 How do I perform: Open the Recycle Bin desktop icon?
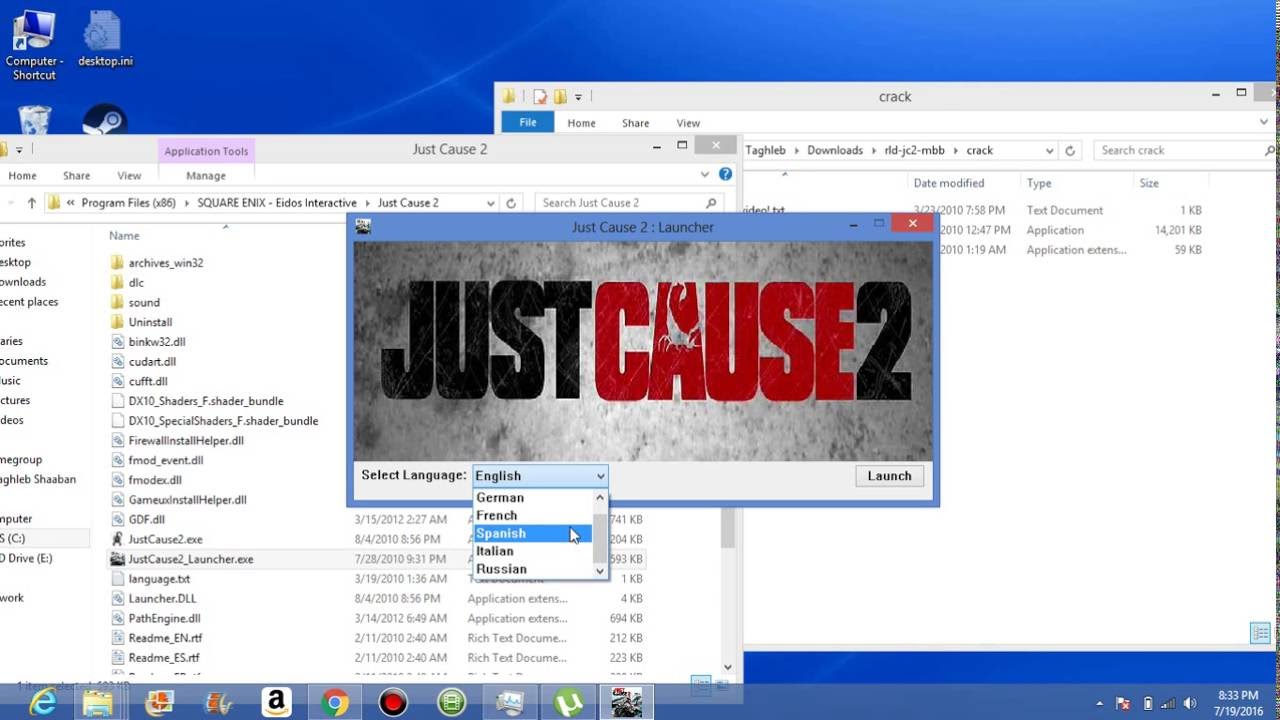pyautogui.click(x=35, y=121)
